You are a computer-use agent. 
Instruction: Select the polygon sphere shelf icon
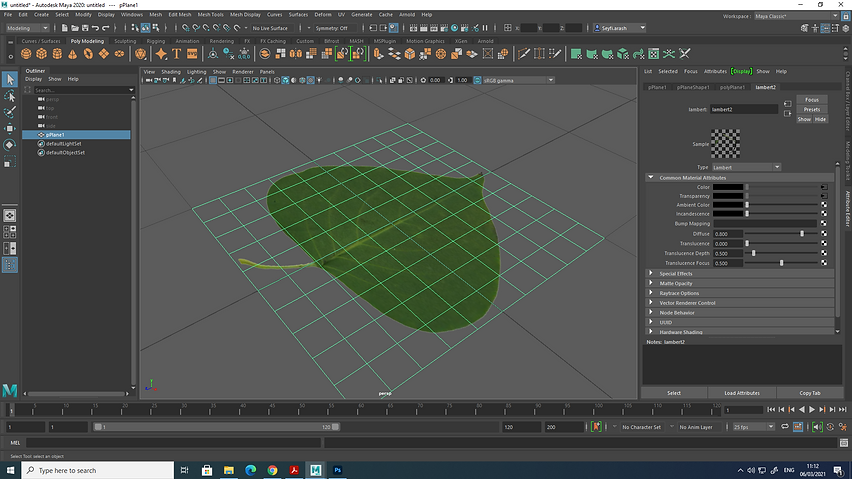[26, 54]
